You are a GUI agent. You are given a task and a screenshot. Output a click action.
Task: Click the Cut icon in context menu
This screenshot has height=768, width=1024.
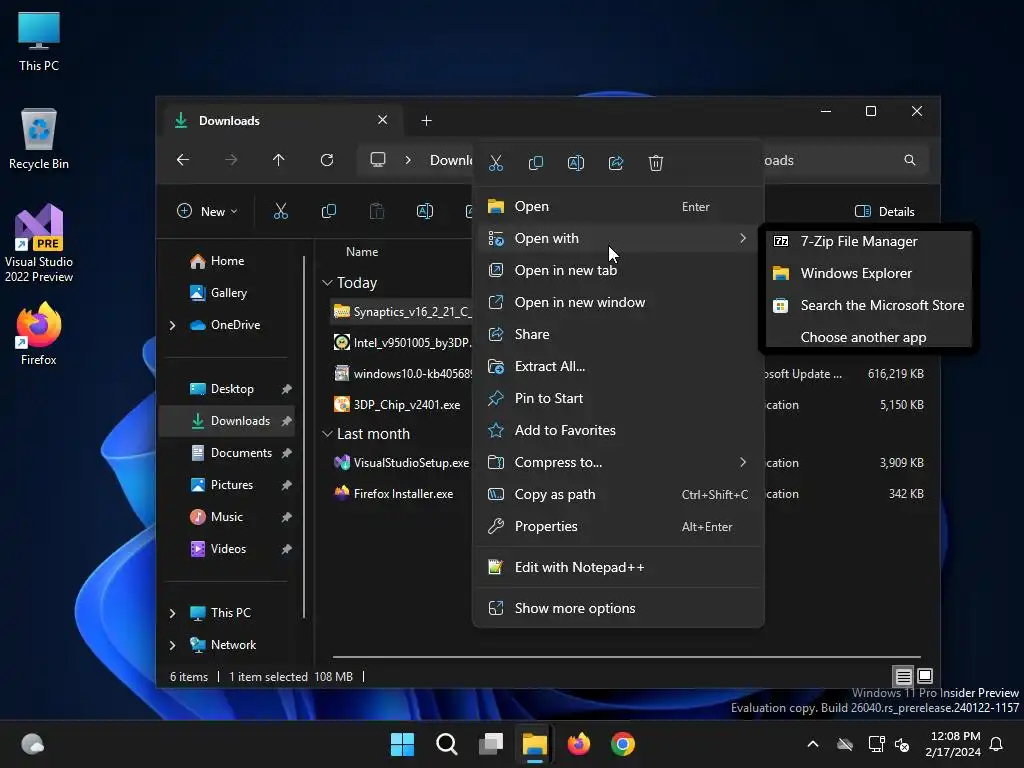496,163
